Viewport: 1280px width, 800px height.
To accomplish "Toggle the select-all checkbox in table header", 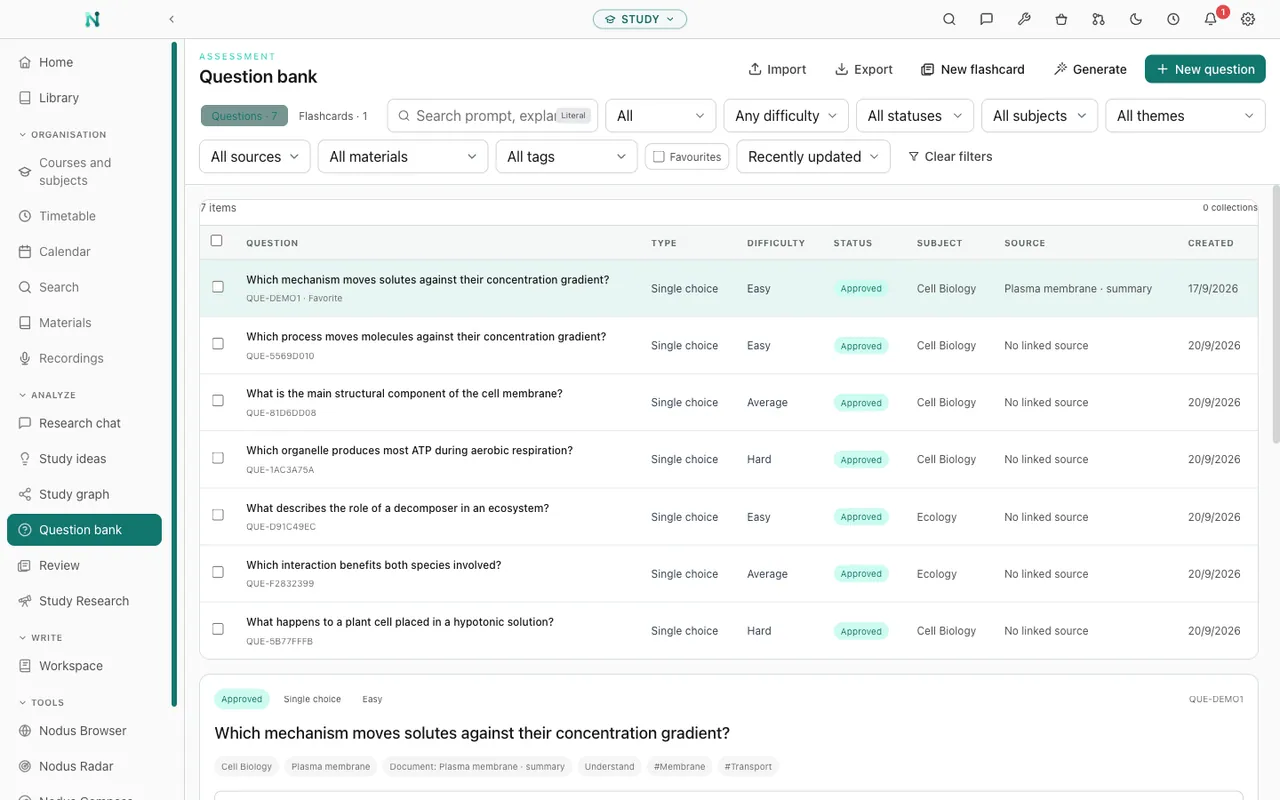I will click(217, 241).
